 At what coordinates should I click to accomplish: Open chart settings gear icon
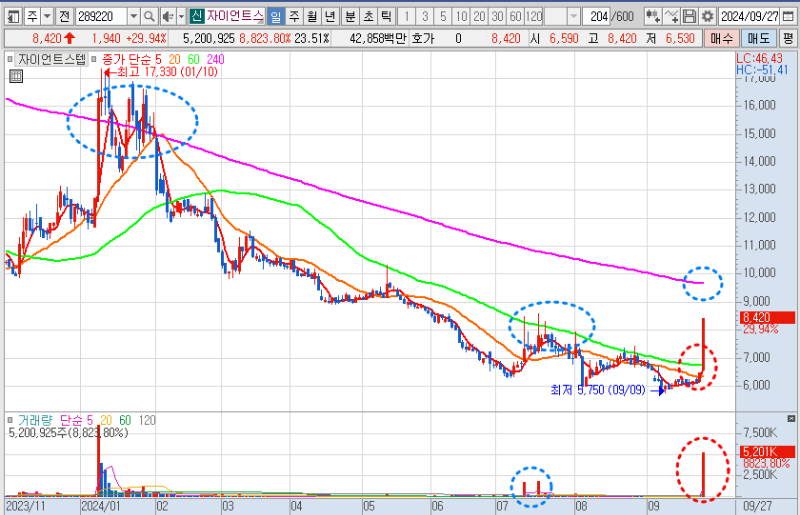tap(707, 17)
